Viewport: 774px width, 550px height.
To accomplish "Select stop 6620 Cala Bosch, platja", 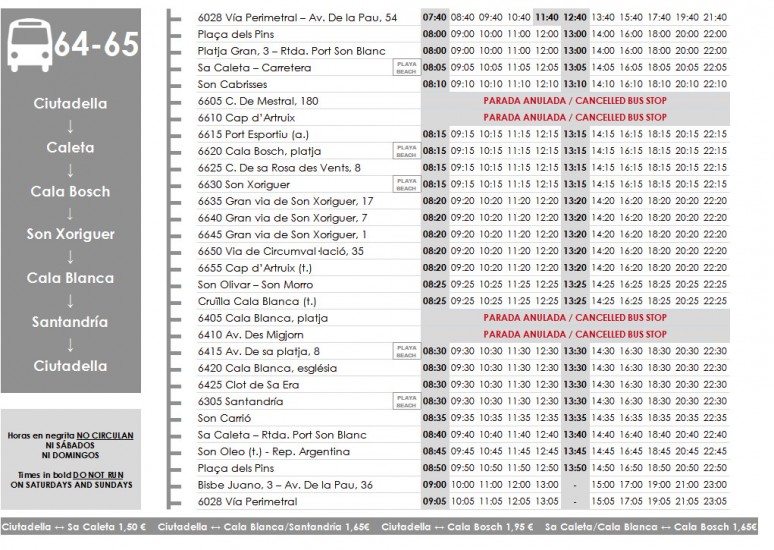I will click(x=259, y=151).
